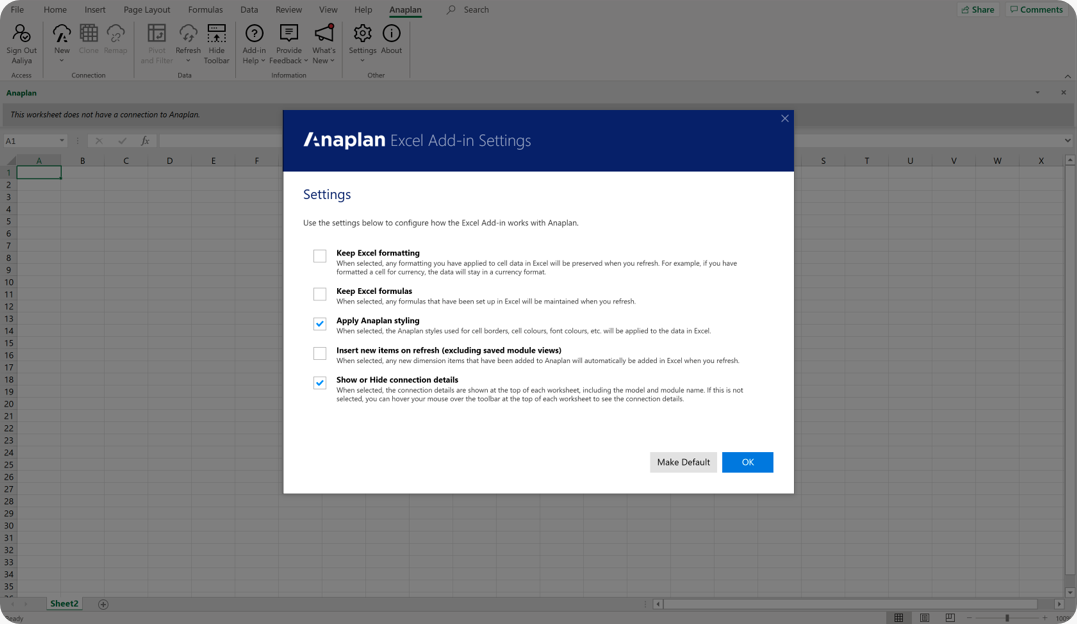The width and height of the screenshot is (1077, 624).
Task: Open the Data tab
Action: coord(249,10)
